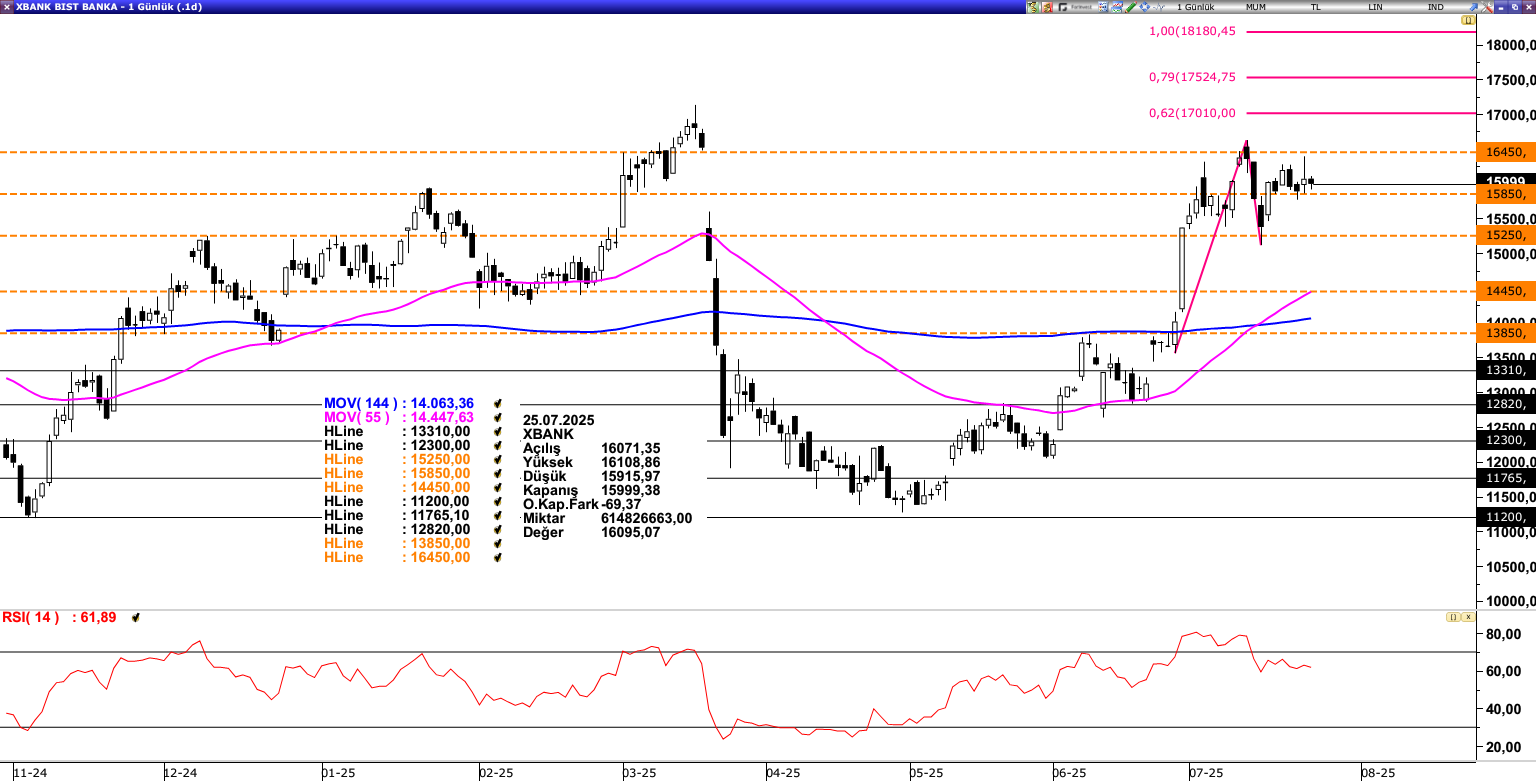Screen dimensions: 1536x781
Task: Open chart settings with the wrench icon
Action: (1486, 7)
